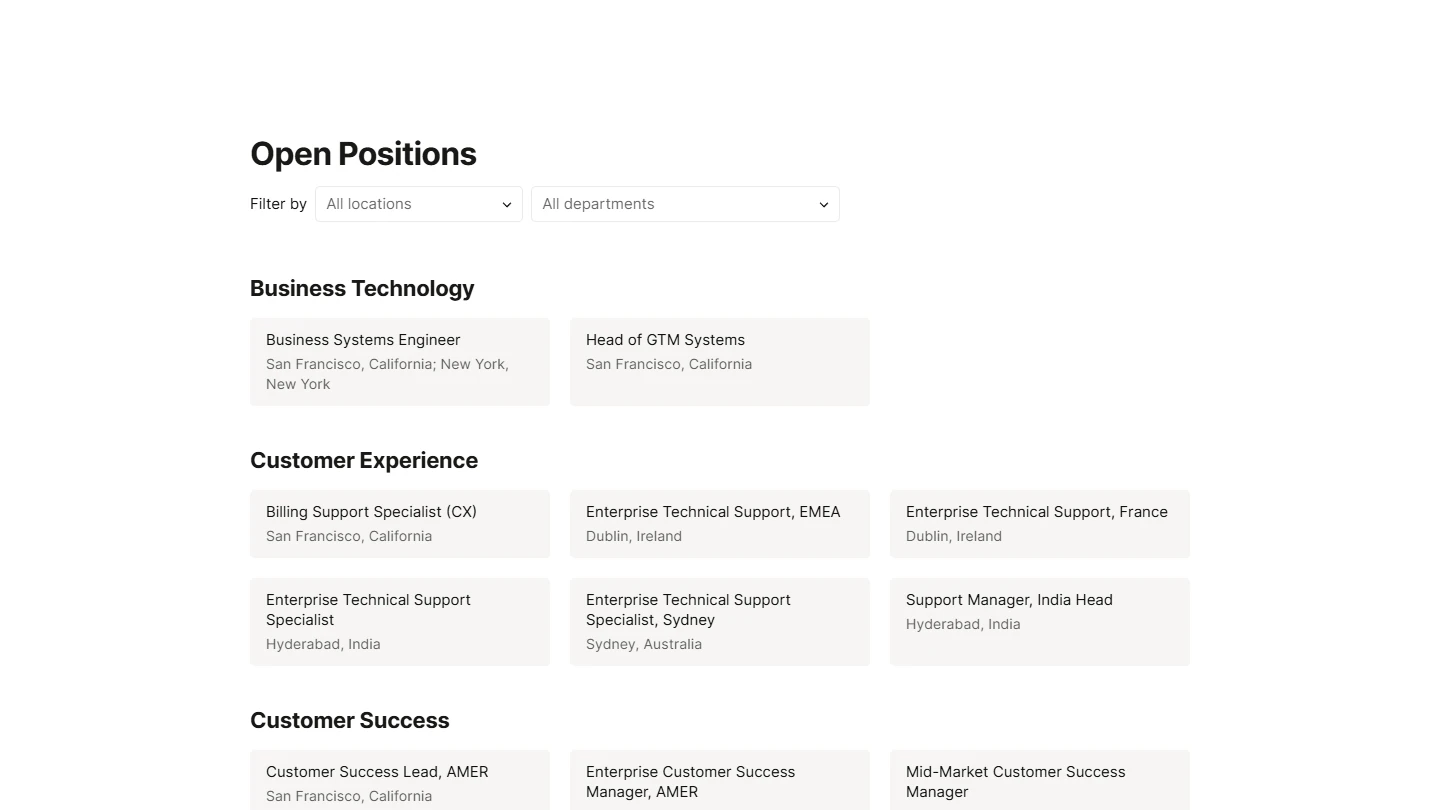Image resolution: width=1440 pixels, height=810 pixels.
Task: Select Enterprise Customer Success Manager, AMER
Action: coord(719,781)
